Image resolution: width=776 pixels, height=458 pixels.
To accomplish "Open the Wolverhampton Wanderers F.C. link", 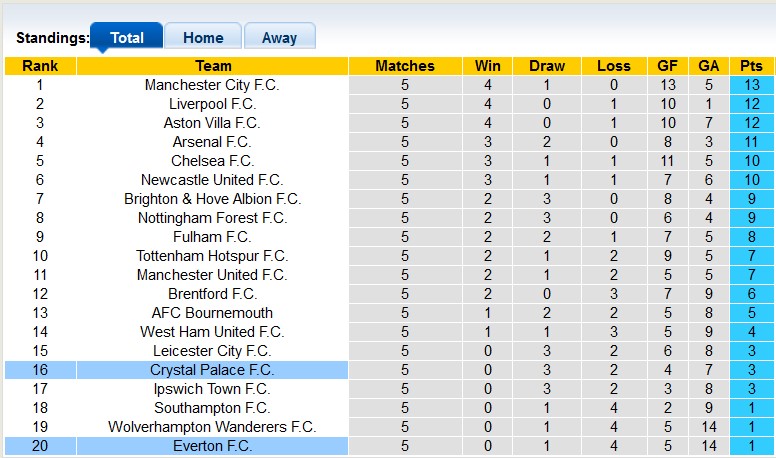I will [x=212, y=427].
